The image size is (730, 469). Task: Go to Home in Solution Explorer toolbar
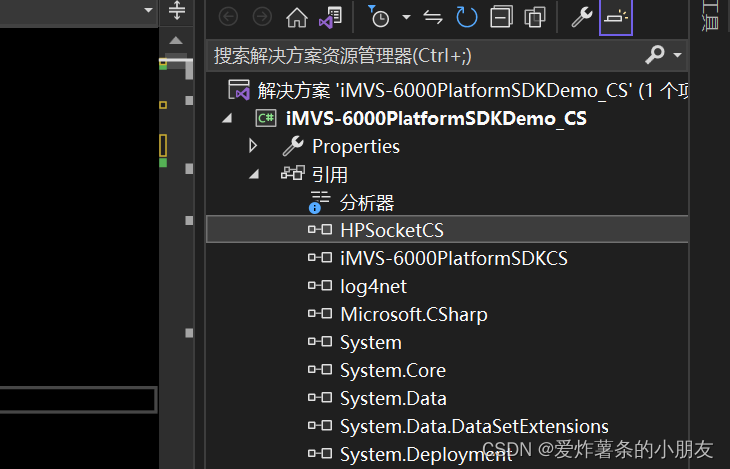(297, 18)
